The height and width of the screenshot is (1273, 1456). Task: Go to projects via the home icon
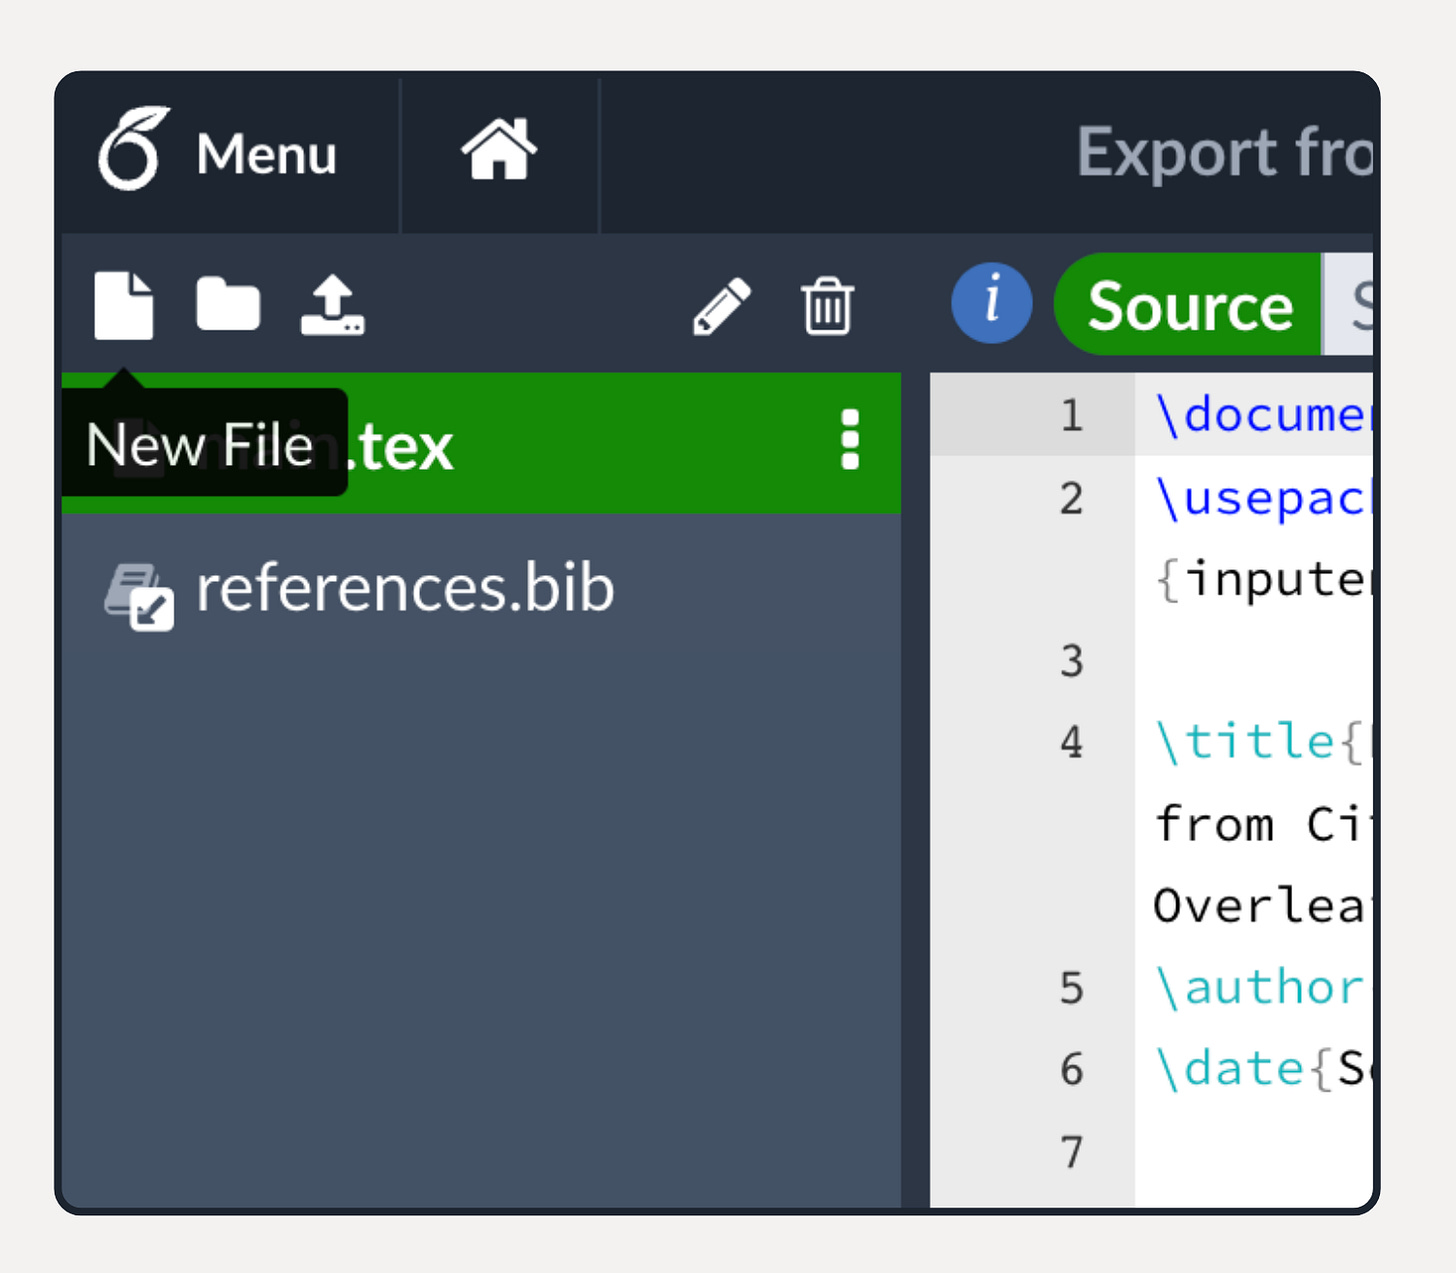499,150
